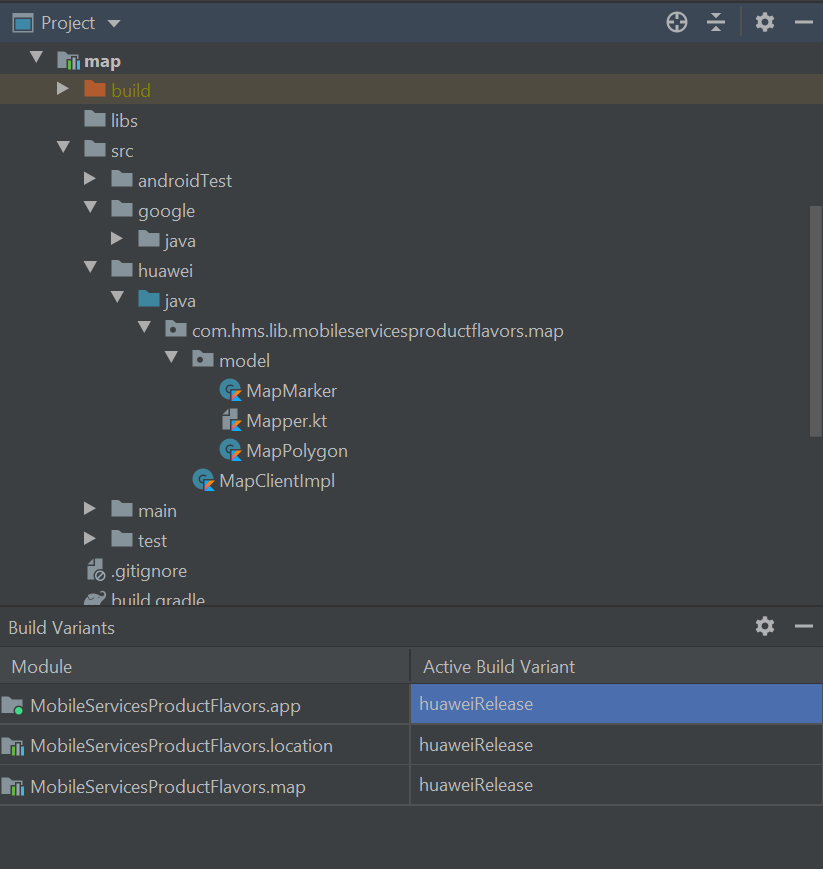Collapse the java folder under huawei
The image size is (823, 869).
click(x=118, y=297)
